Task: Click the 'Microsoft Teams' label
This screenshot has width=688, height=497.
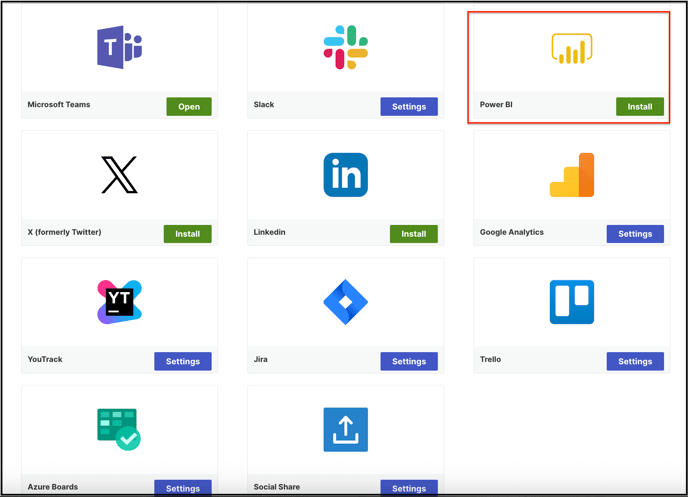Action: point(59,104)
